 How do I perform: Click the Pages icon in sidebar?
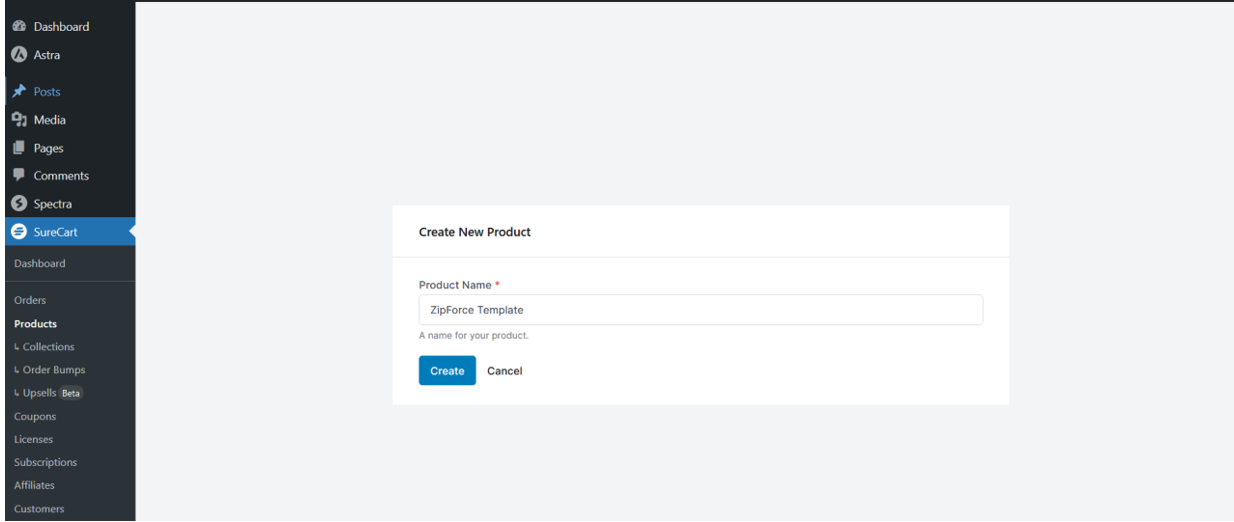pos(18,148)
